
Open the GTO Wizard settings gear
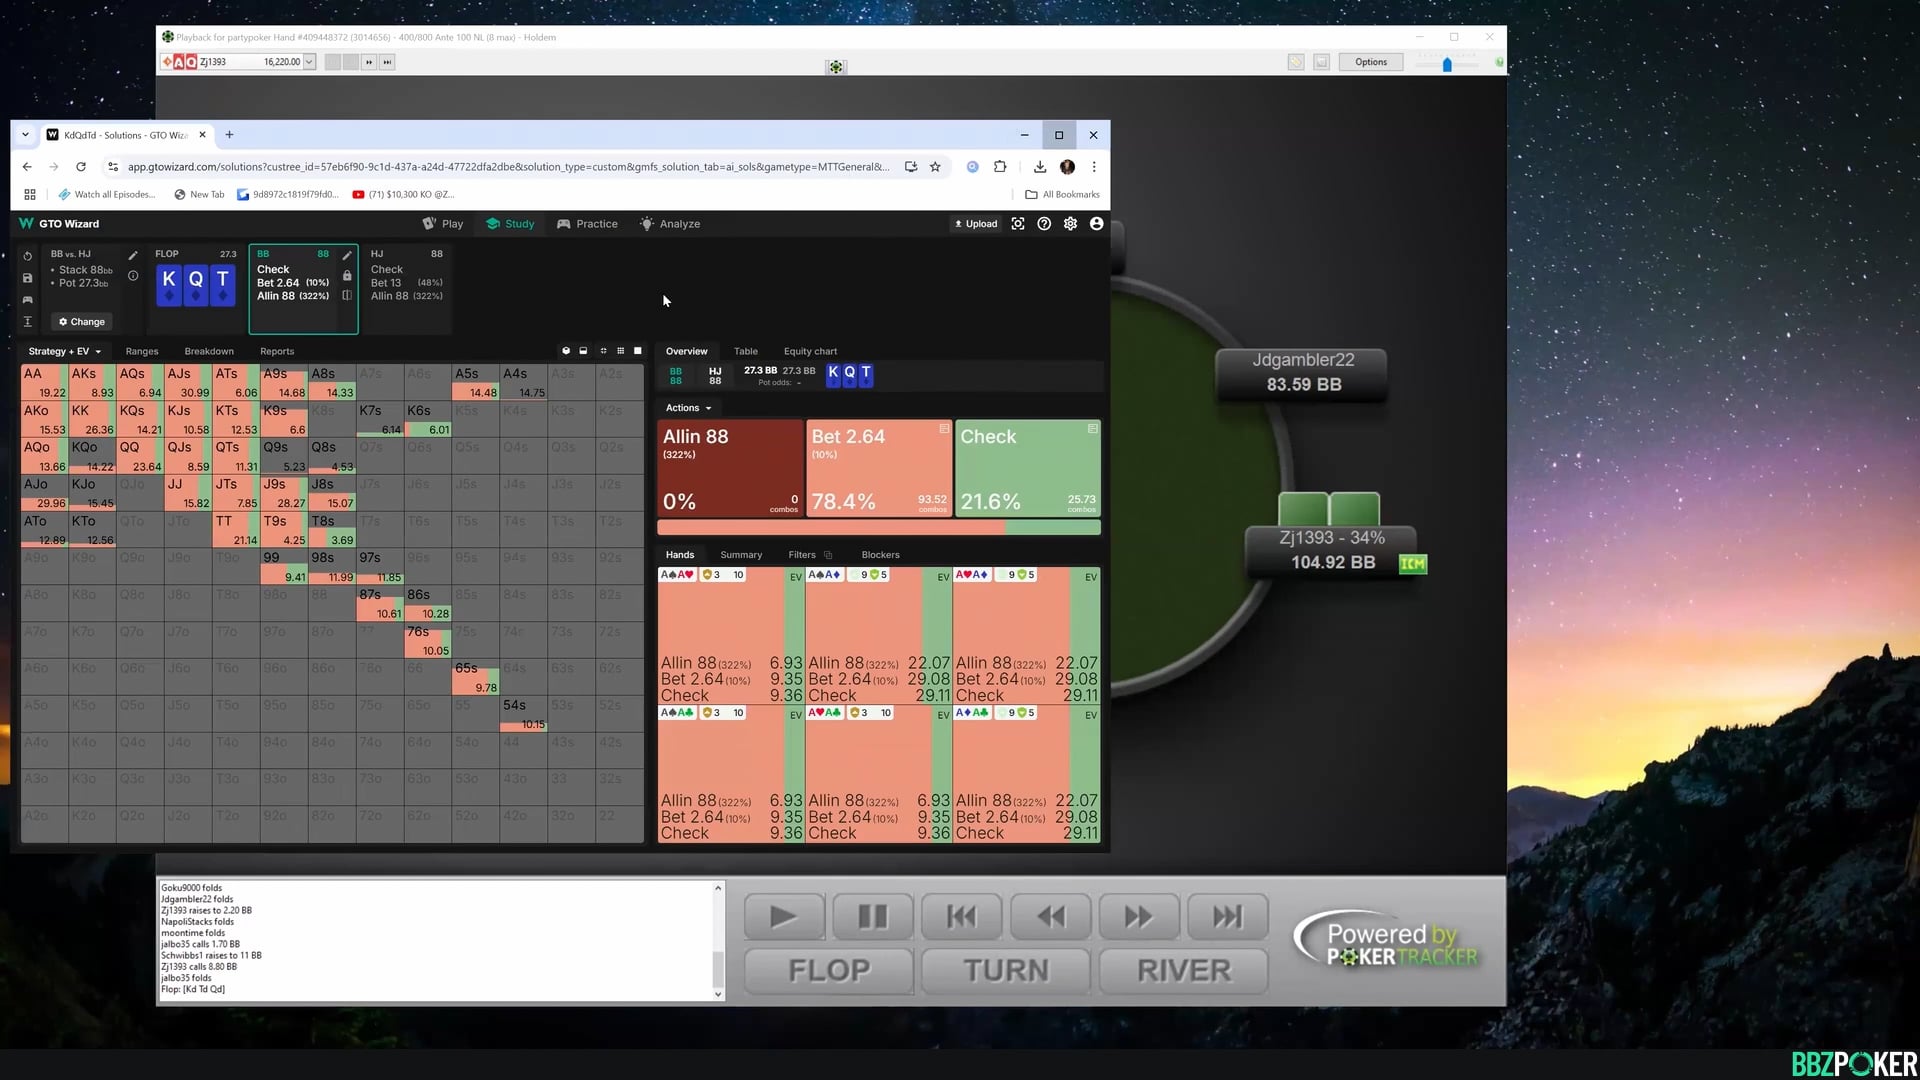[x=1070, y=224]
